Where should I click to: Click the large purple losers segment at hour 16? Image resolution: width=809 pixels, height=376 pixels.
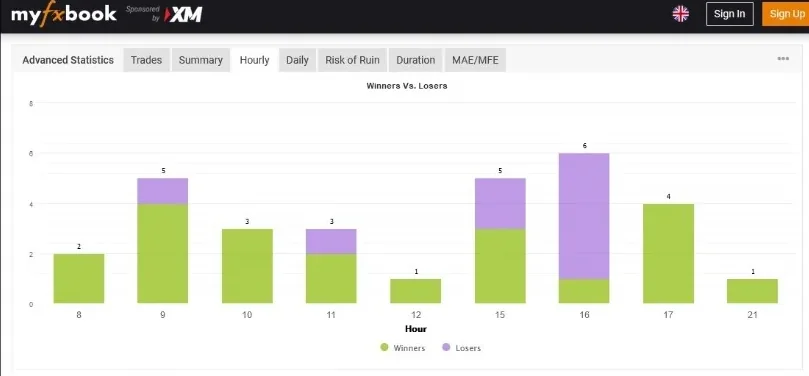point(584,216)
